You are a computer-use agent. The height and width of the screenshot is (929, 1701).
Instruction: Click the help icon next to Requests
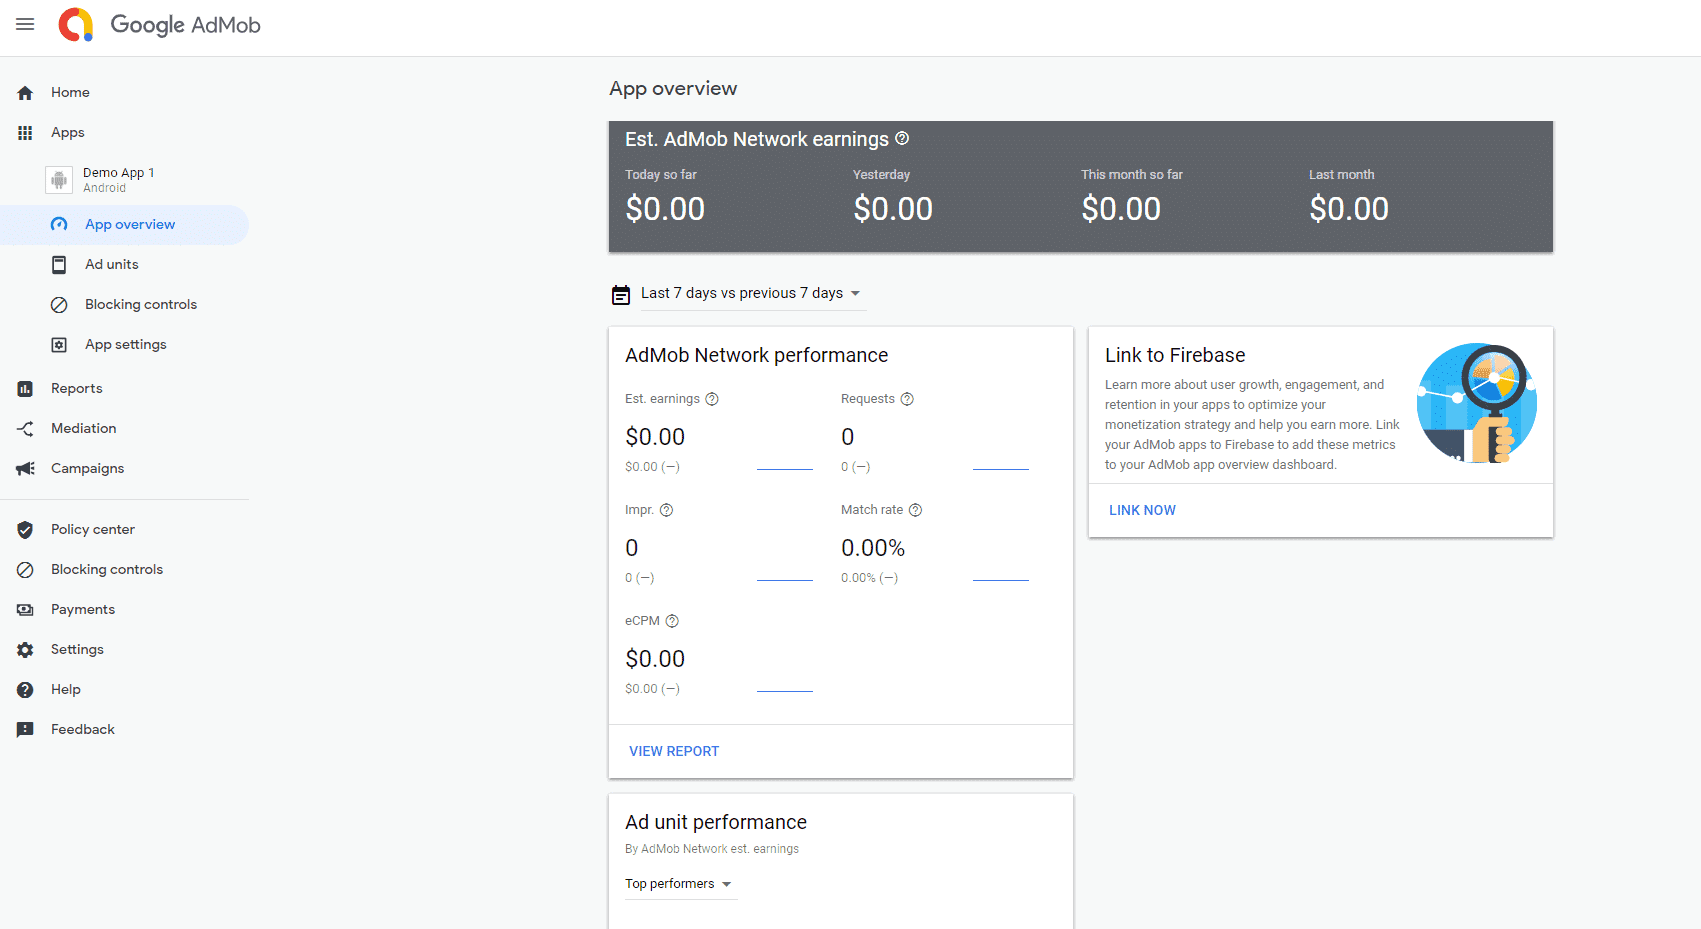907,399
